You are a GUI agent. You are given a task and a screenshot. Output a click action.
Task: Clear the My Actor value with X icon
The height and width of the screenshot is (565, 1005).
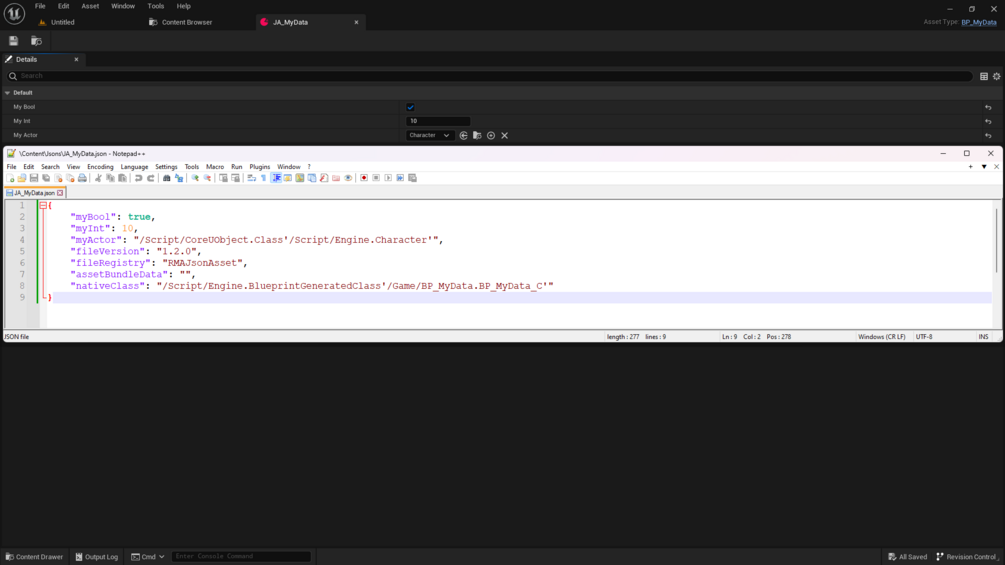point(504,135)
